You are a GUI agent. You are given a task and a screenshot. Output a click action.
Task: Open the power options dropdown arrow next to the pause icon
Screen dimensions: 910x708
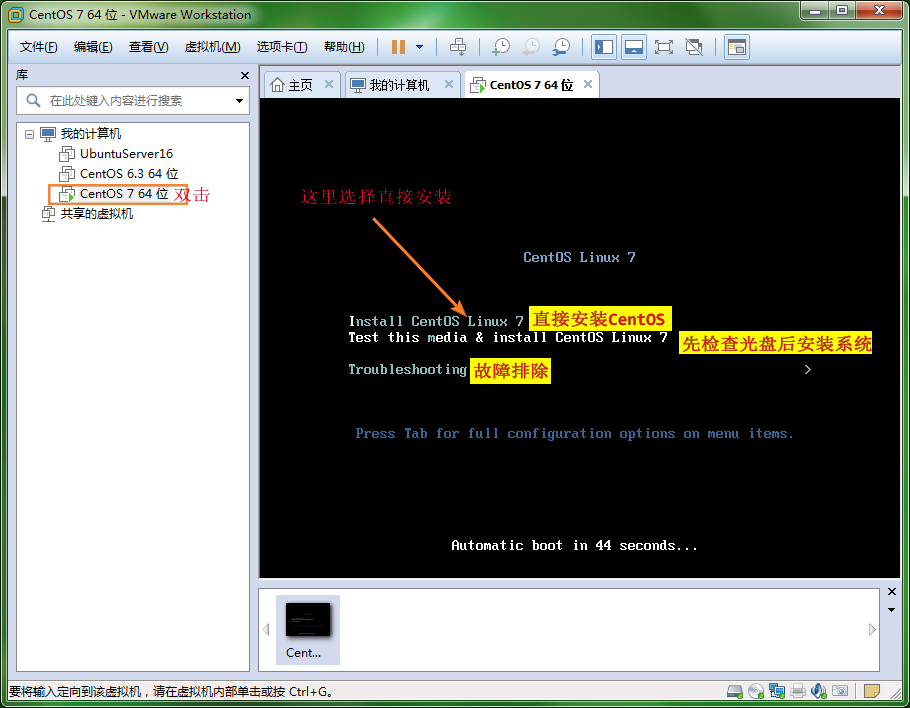[x=420, y=47]
